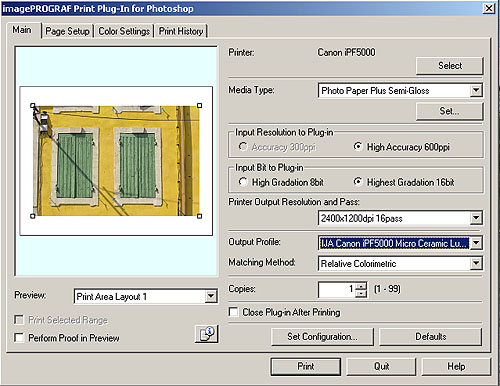Click the Print button
Image resolution: width=500 pixels, height=386 pixels.
[306, 366]
